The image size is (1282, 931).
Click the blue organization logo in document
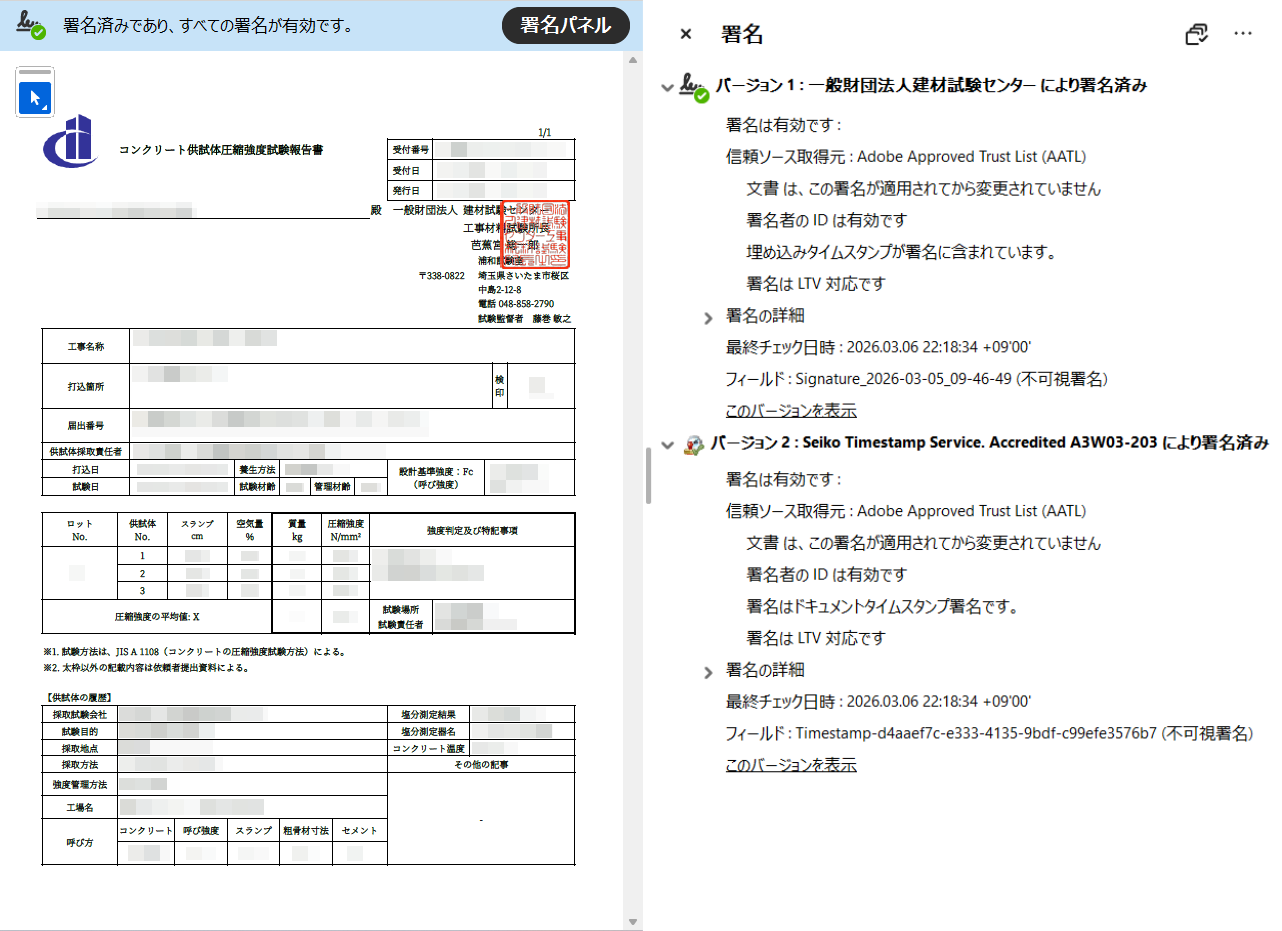click(71, 143)
